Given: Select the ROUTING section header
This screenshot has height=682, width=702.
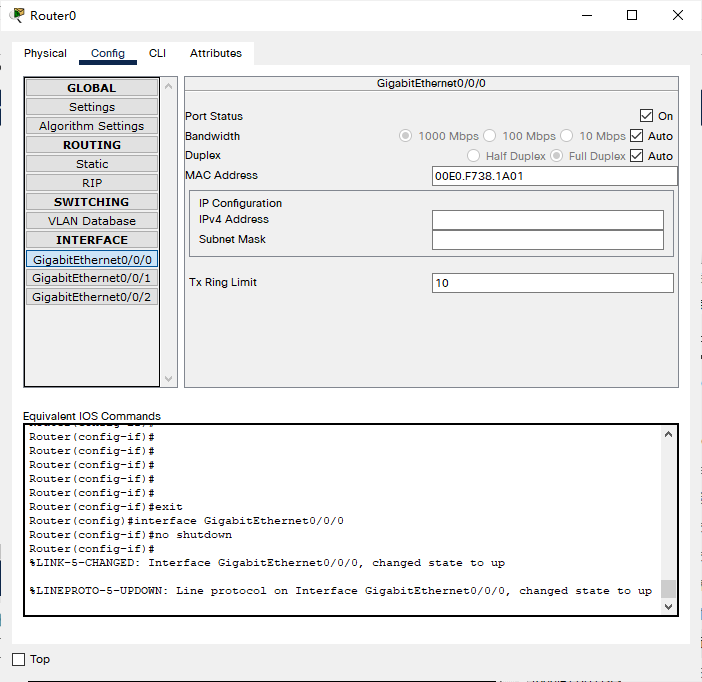Looking at the screenshot, I should [x=92, y=145].
